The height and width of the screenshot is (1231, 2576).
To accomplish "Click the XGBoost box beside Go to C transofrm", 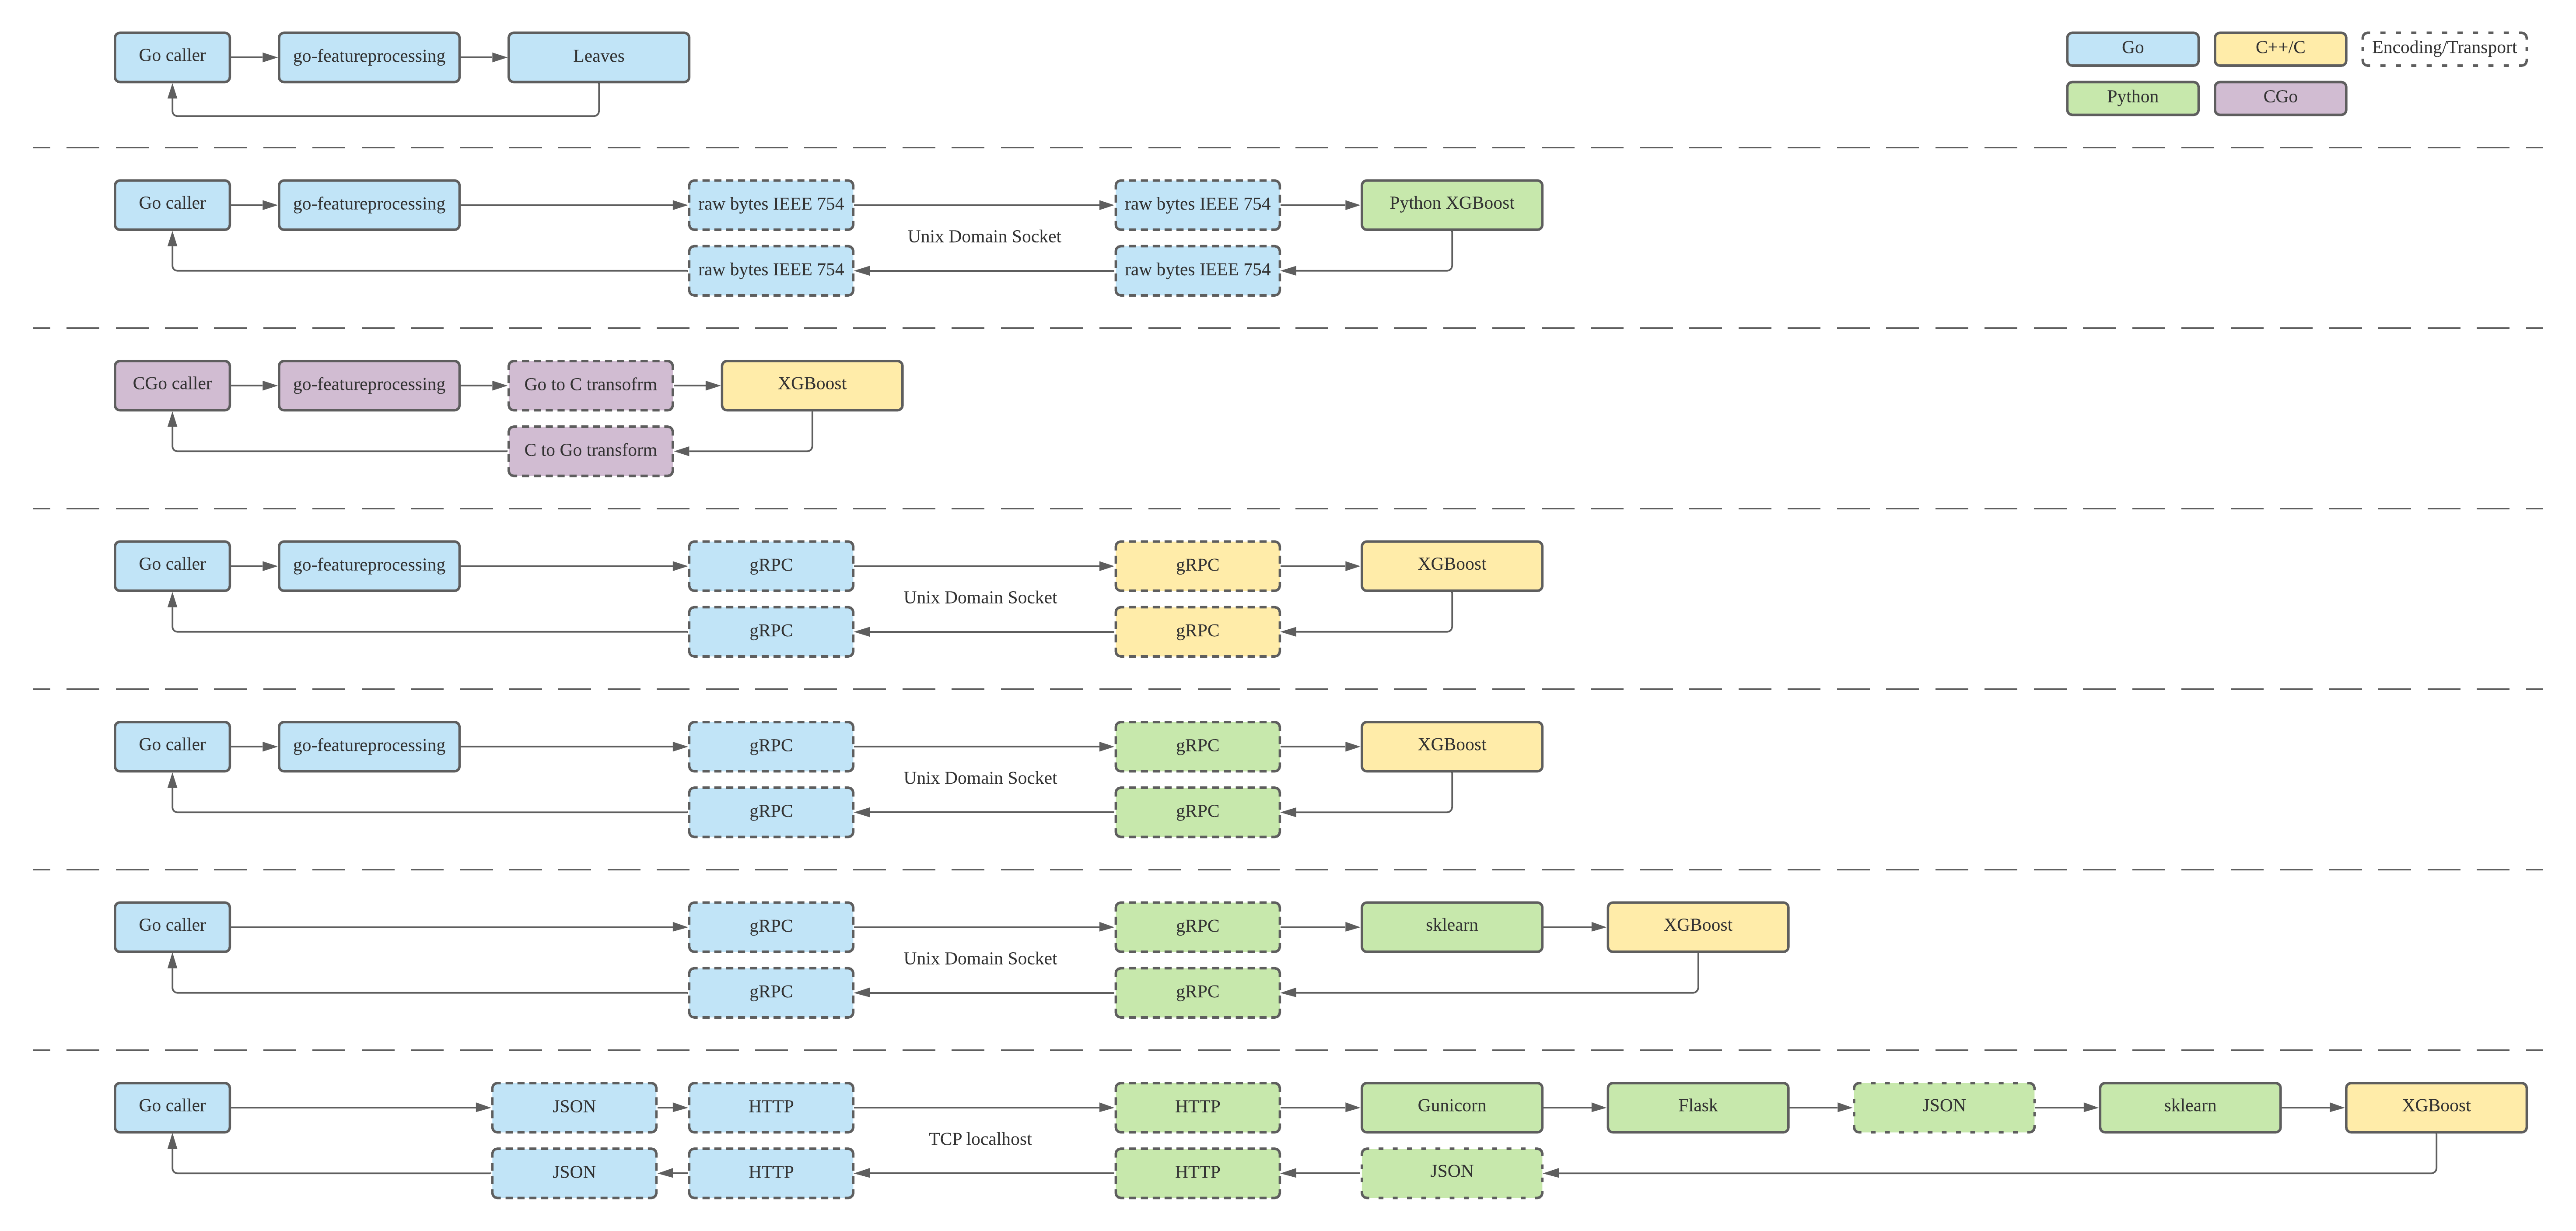I will point(811,385).
